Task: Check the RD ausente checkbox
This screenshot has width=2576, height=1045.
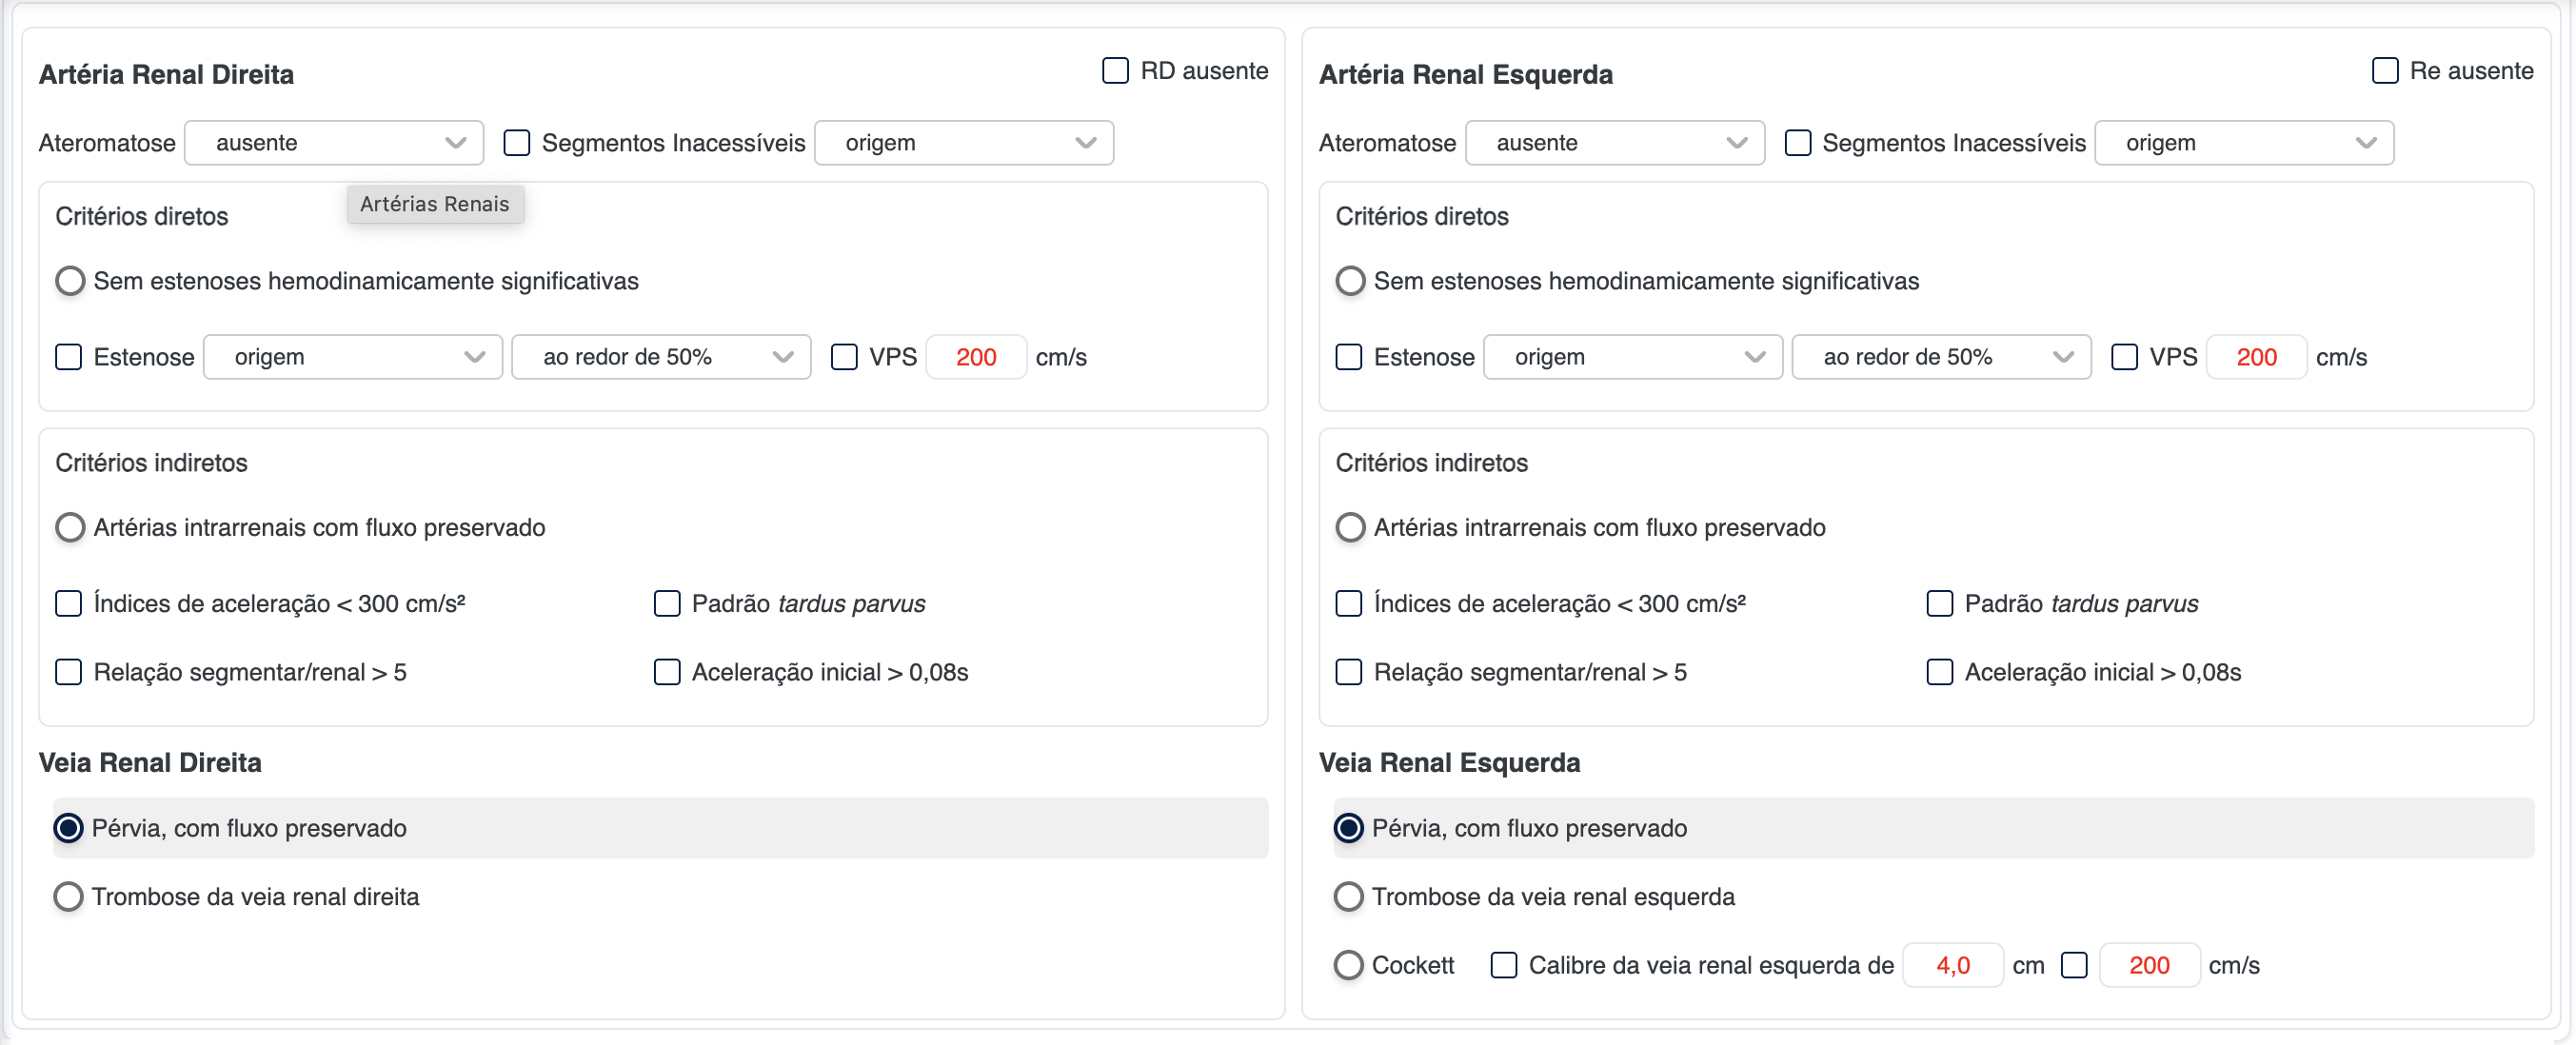Action: [x=1115, y=71]
